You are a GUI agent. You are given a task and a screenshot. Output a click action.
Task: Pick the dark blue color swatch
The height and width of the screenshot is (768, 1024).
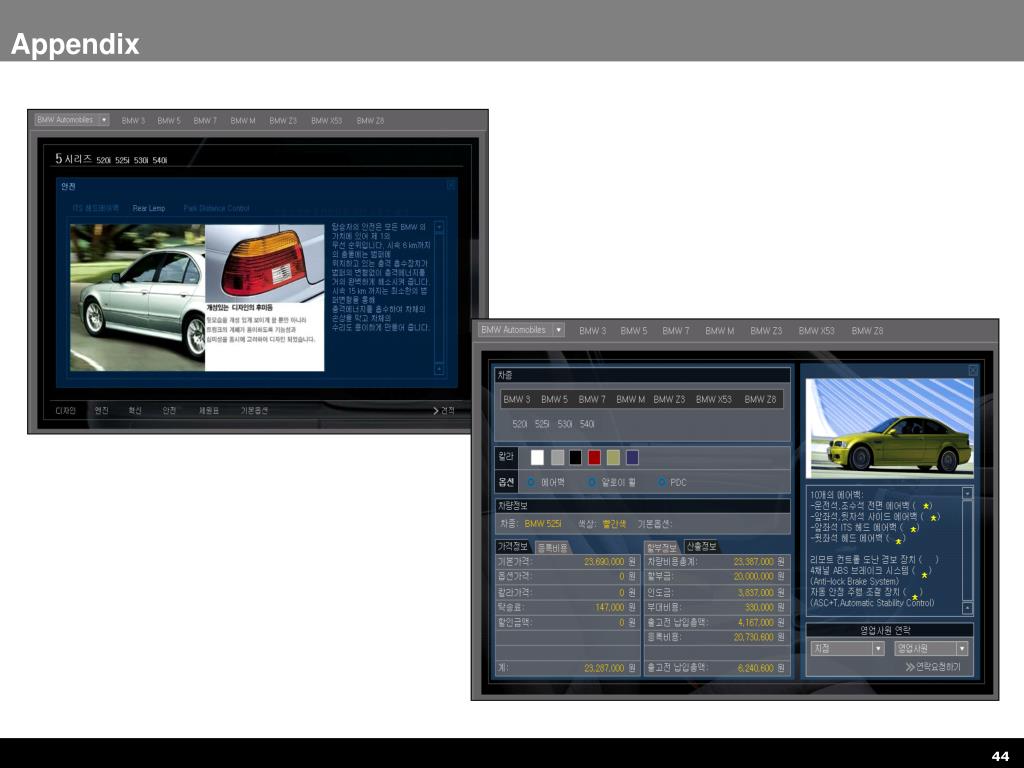coord(632,458)
